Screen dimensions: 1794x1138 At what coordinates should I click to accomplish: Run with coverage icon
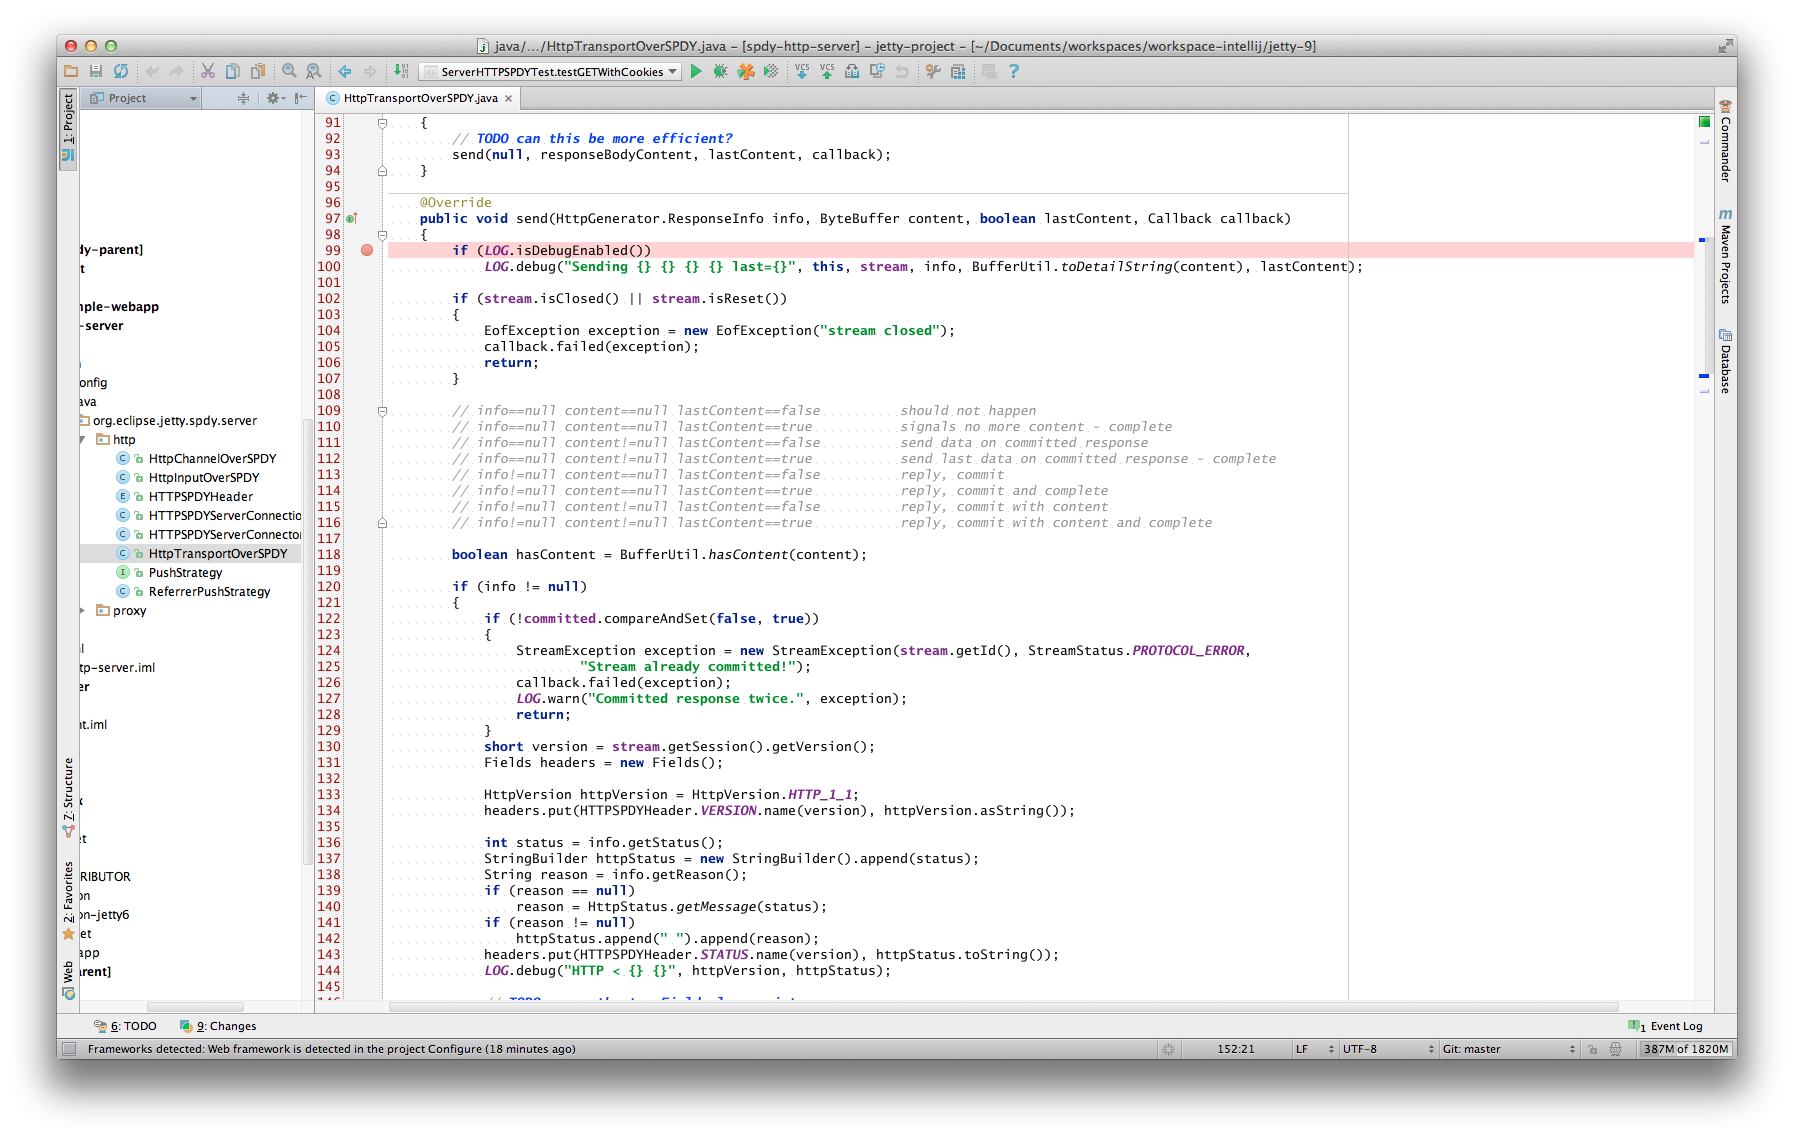(x=746, y=71)
